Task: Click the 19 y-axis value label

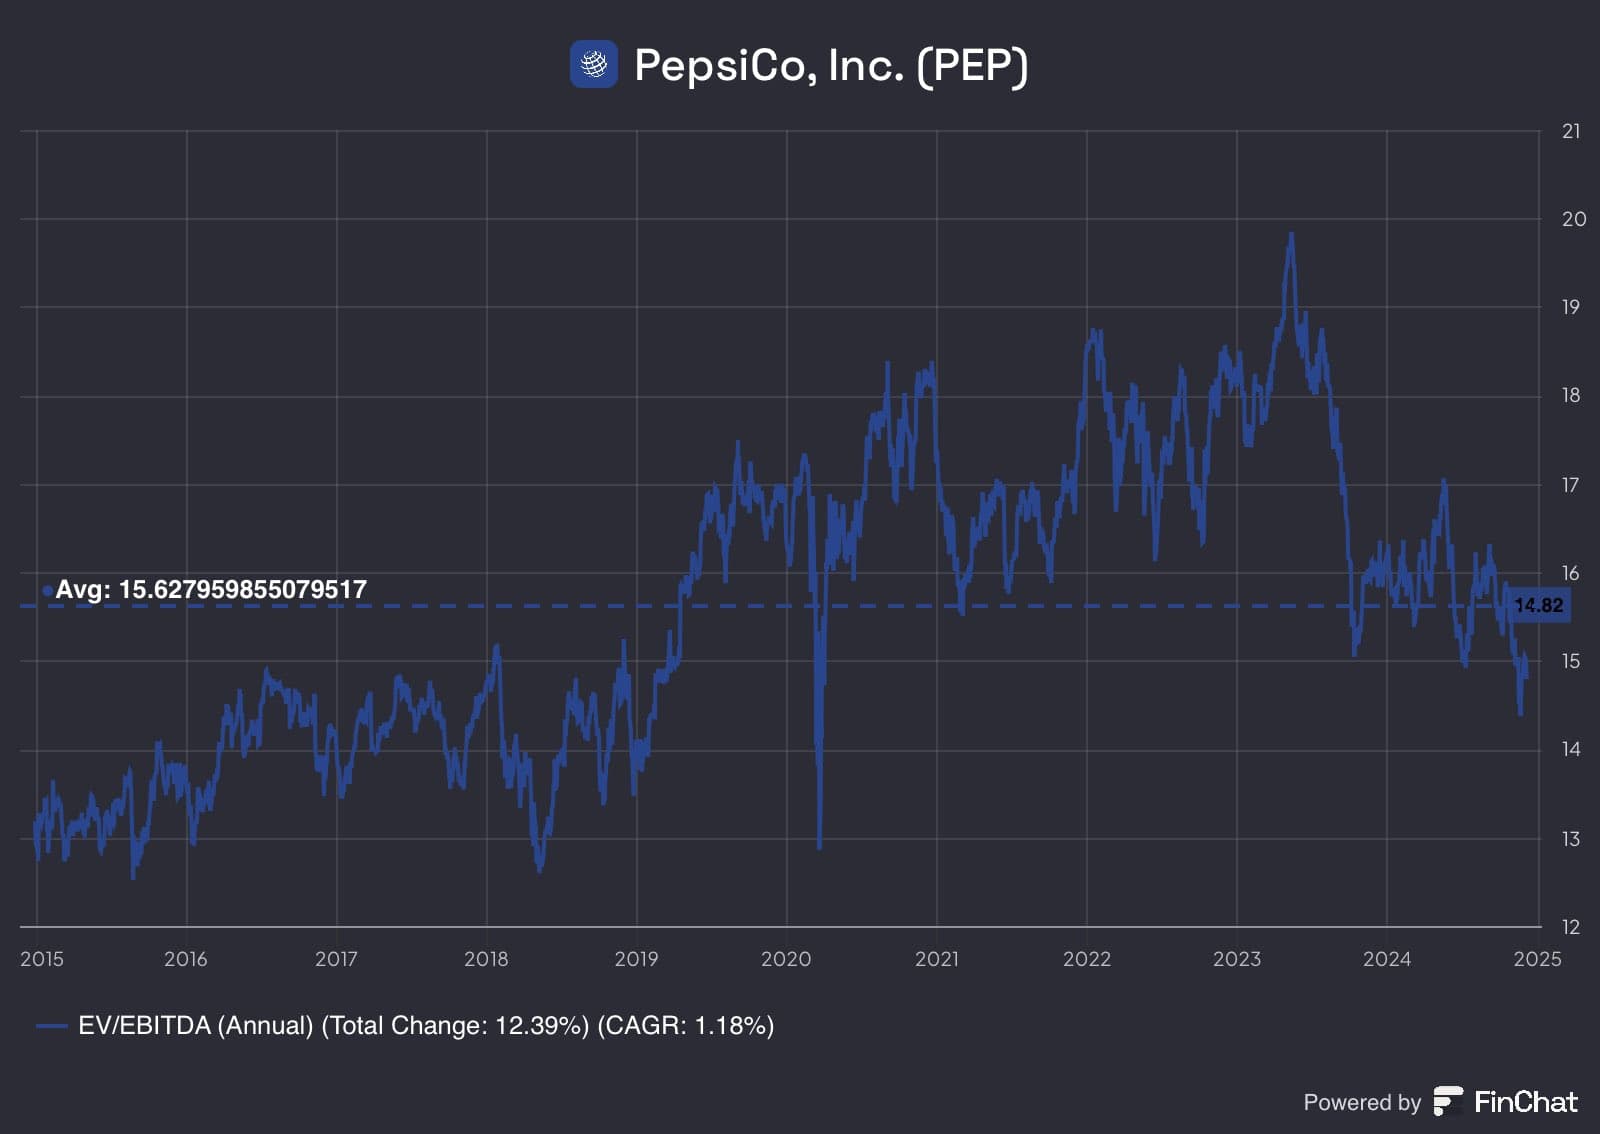Action: pos(1571,307)
